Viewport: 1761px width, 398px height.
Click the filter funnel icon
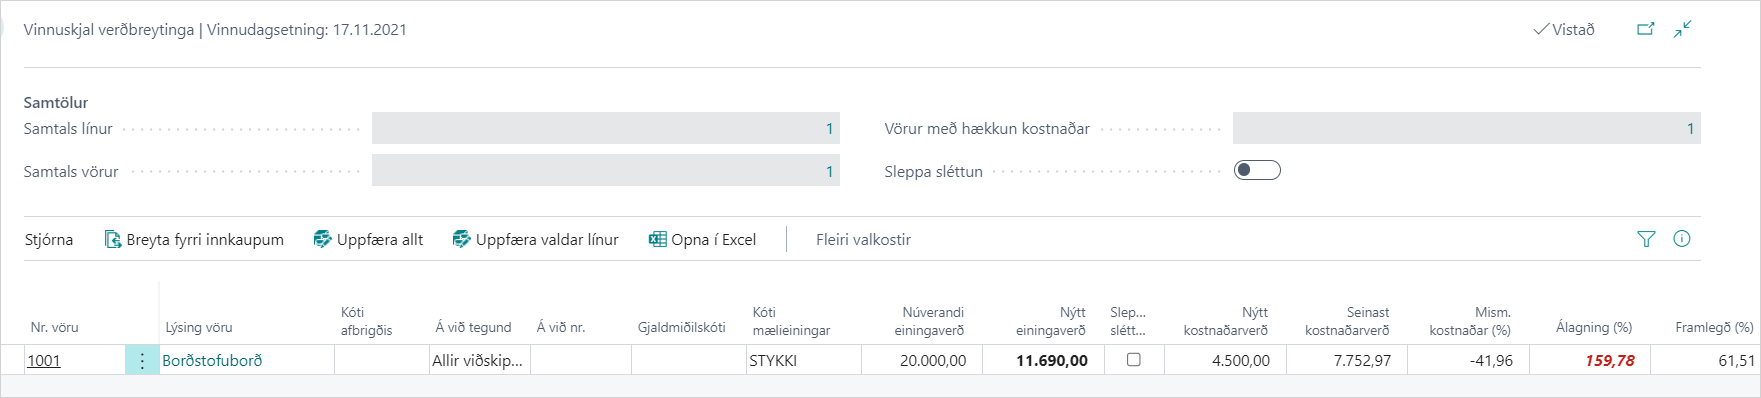[1646, 239]
